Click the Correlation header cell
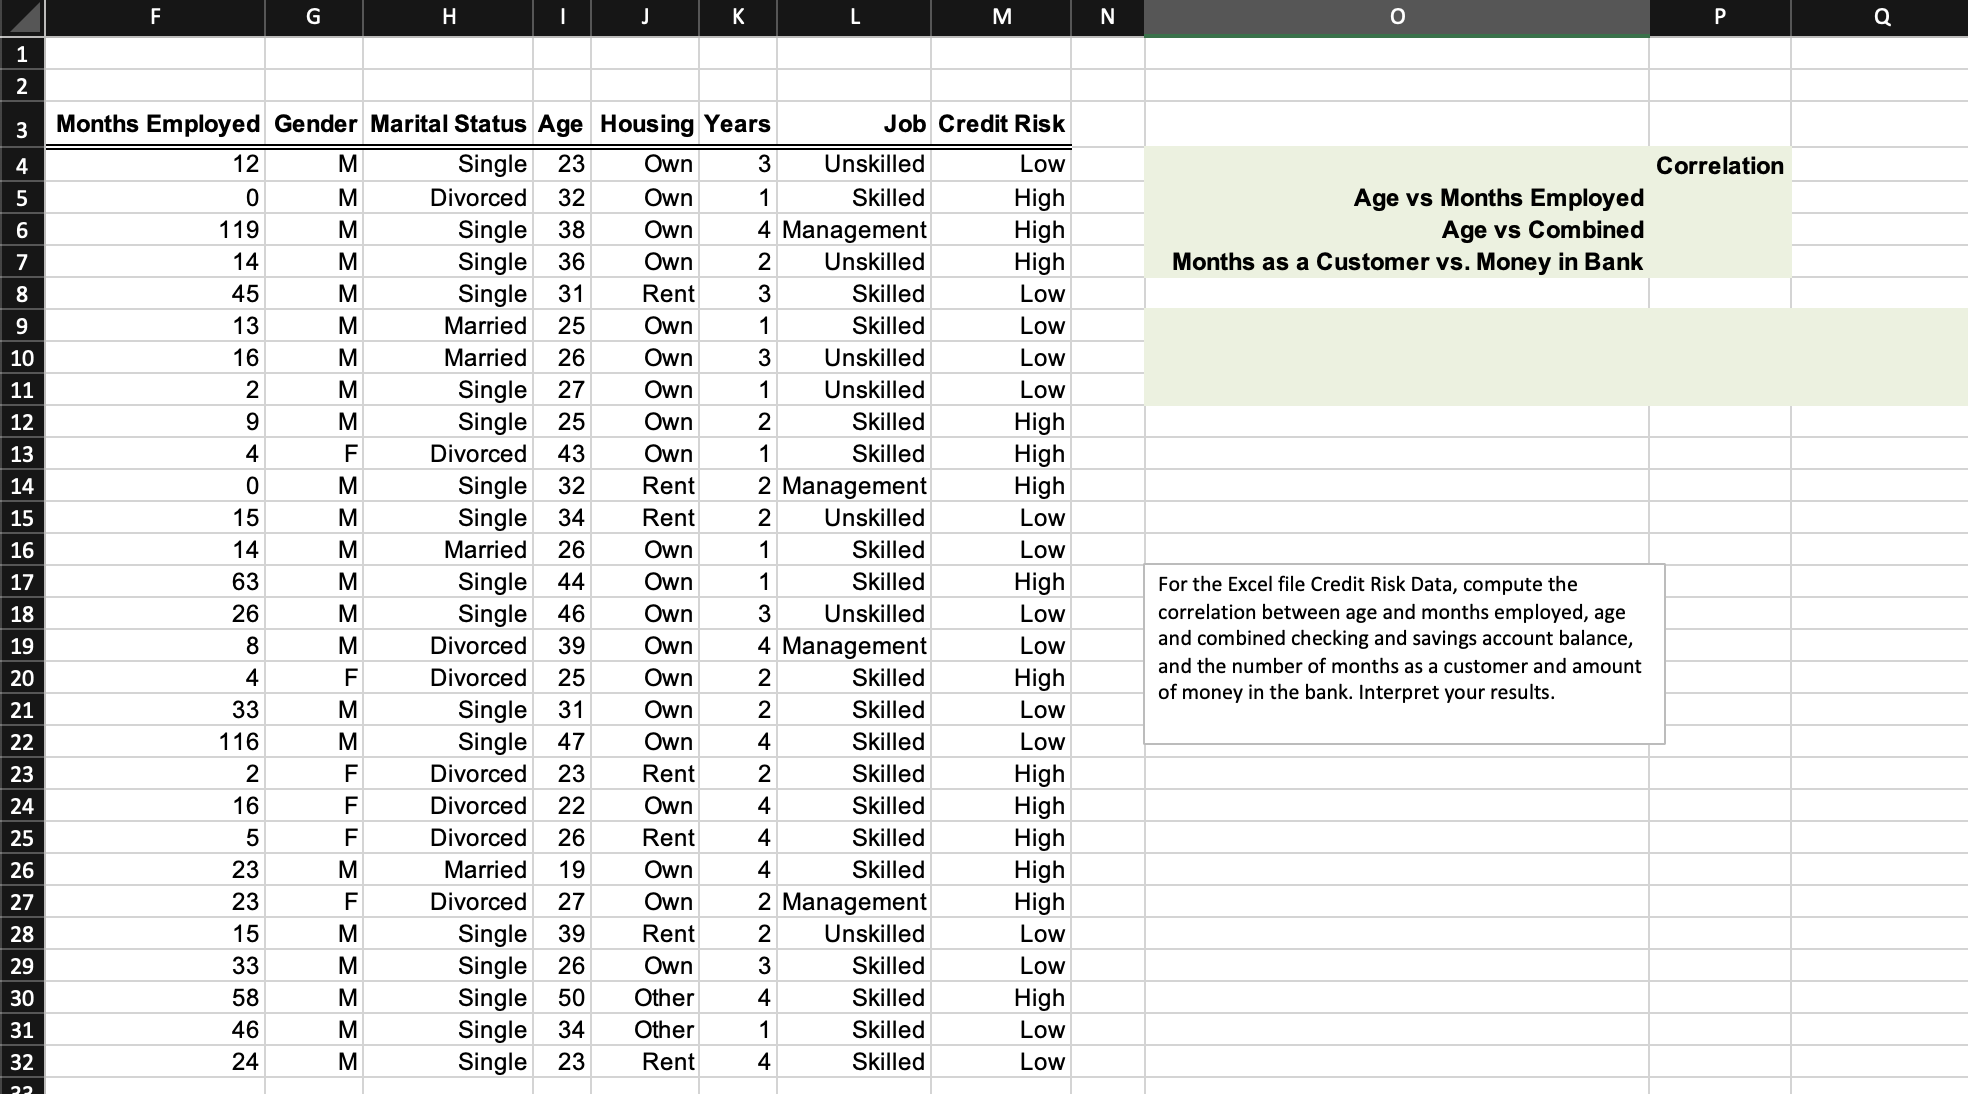Screen dimensions: 1968x1094 click(x=1719, y=166)
